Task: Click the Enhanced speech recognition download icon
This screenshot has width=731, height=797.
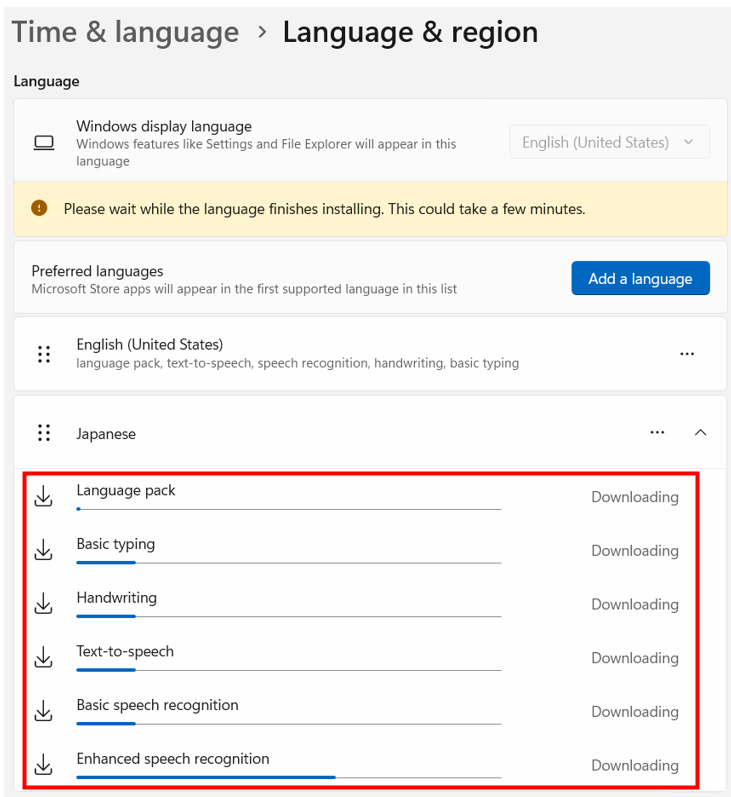Action: click(x=44, y=764)
